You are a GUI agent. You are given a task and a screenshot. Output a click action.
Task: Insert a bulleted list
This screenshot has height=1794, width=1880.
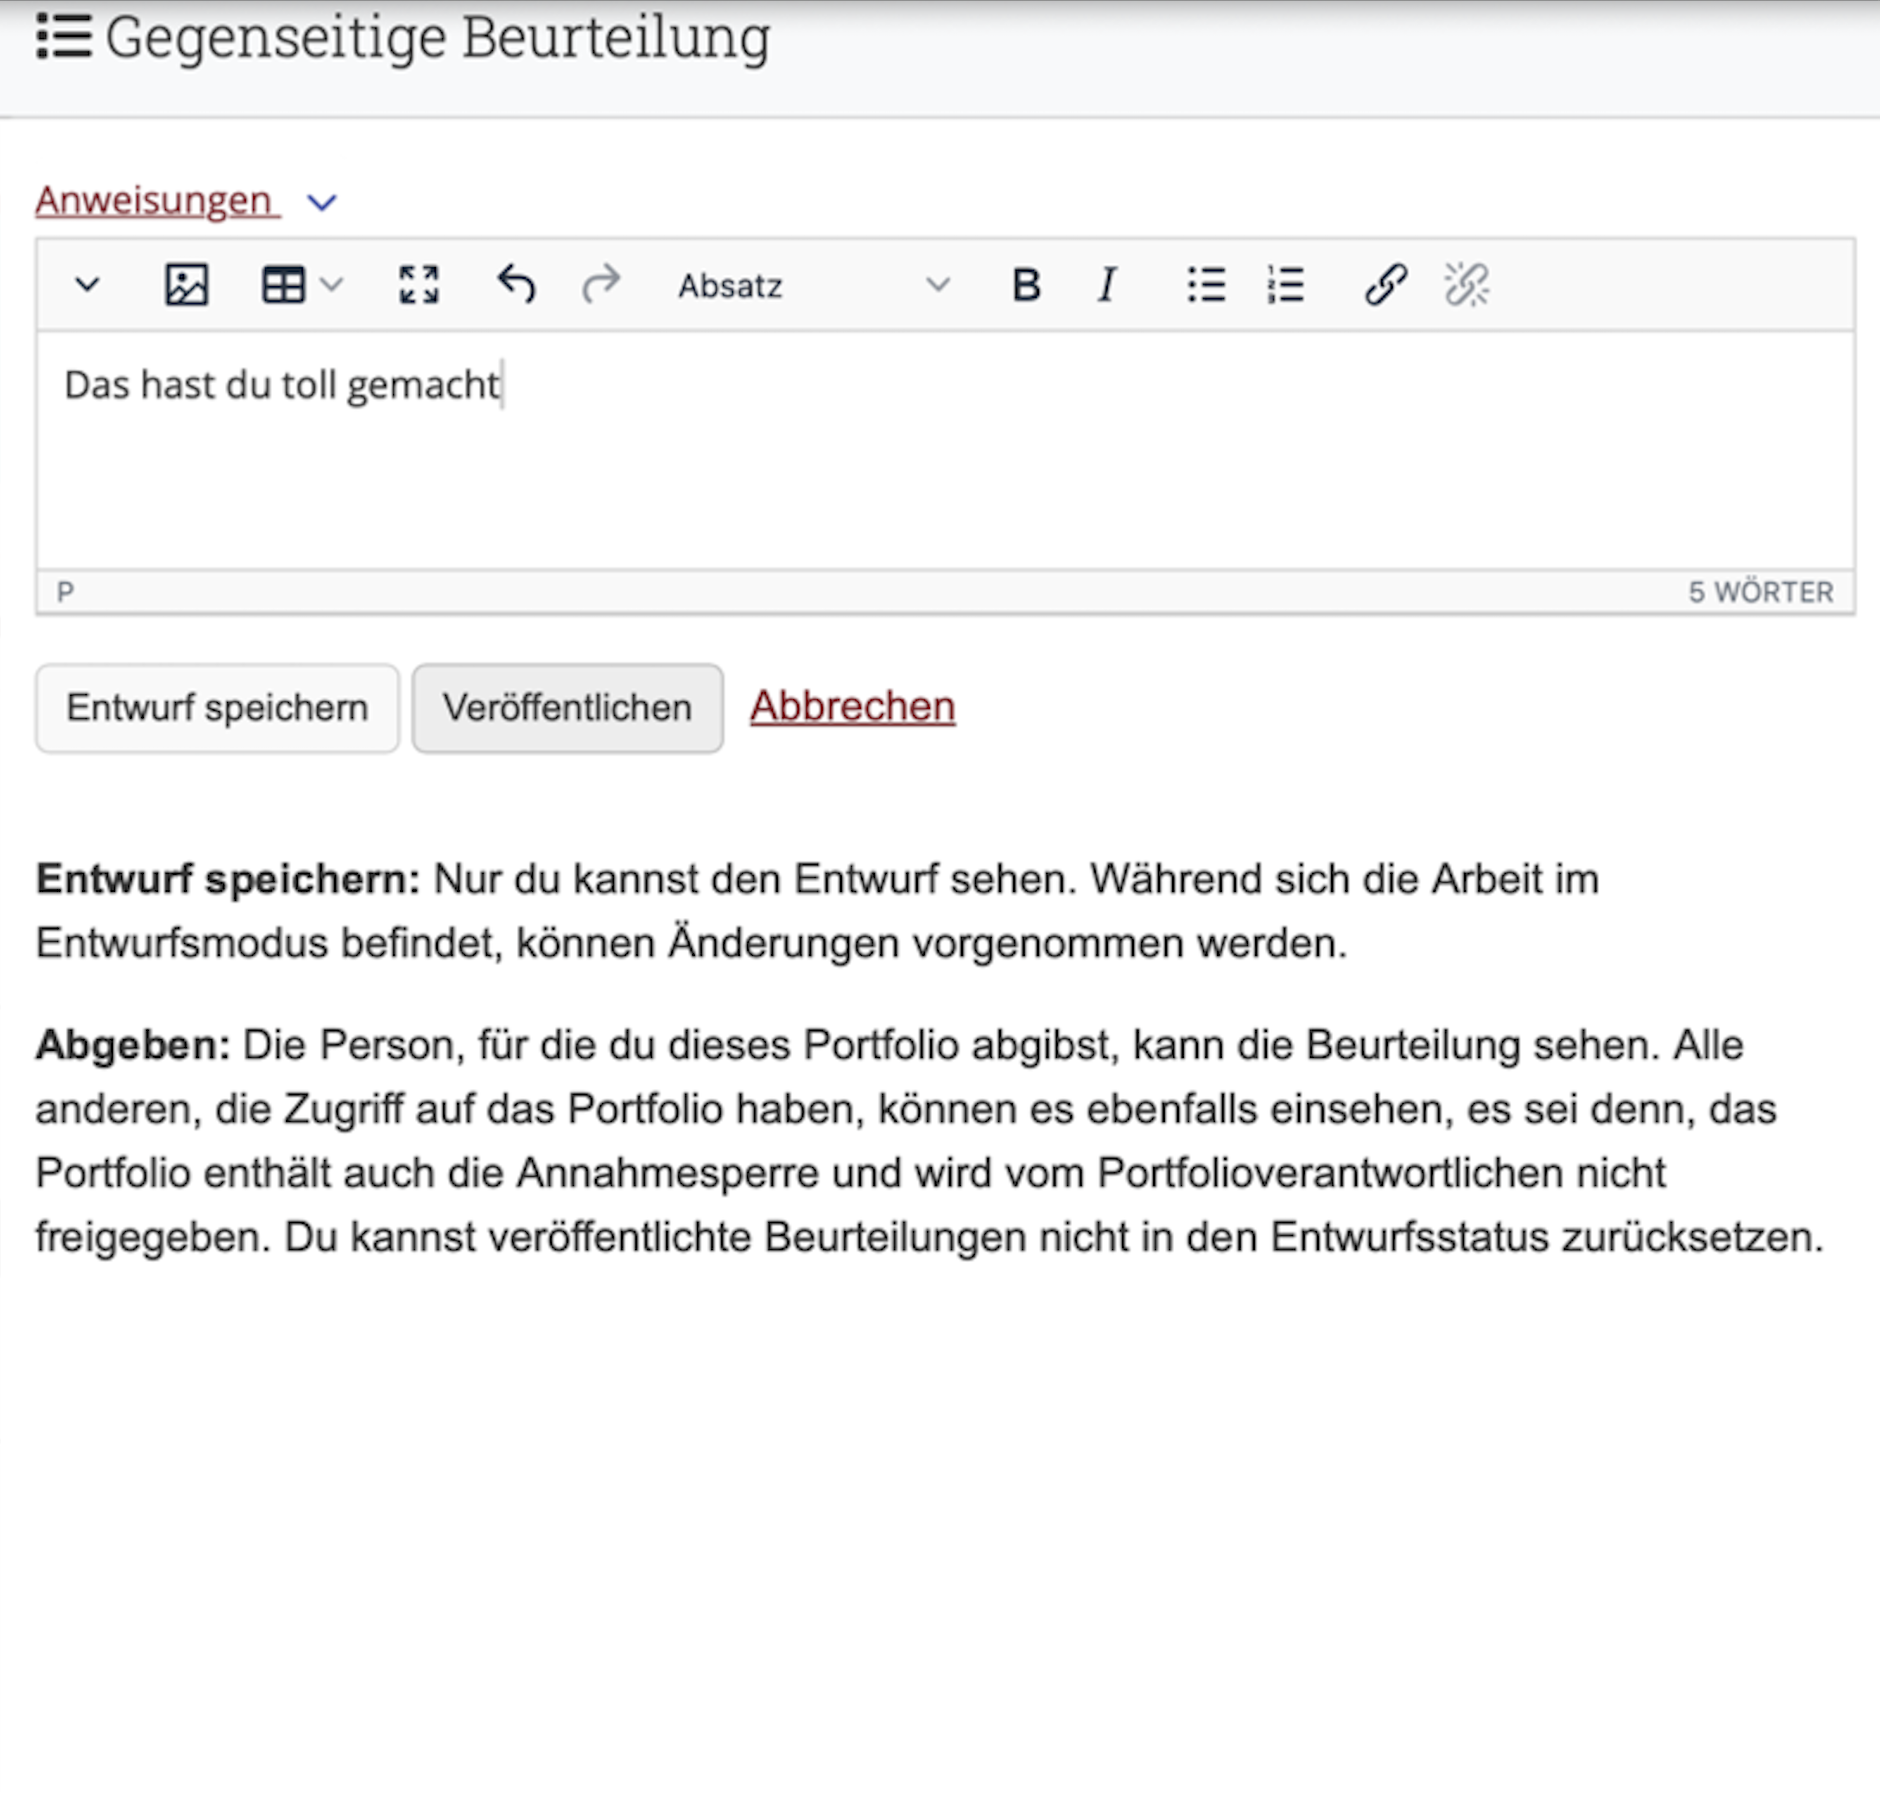tap(1206, 285)
